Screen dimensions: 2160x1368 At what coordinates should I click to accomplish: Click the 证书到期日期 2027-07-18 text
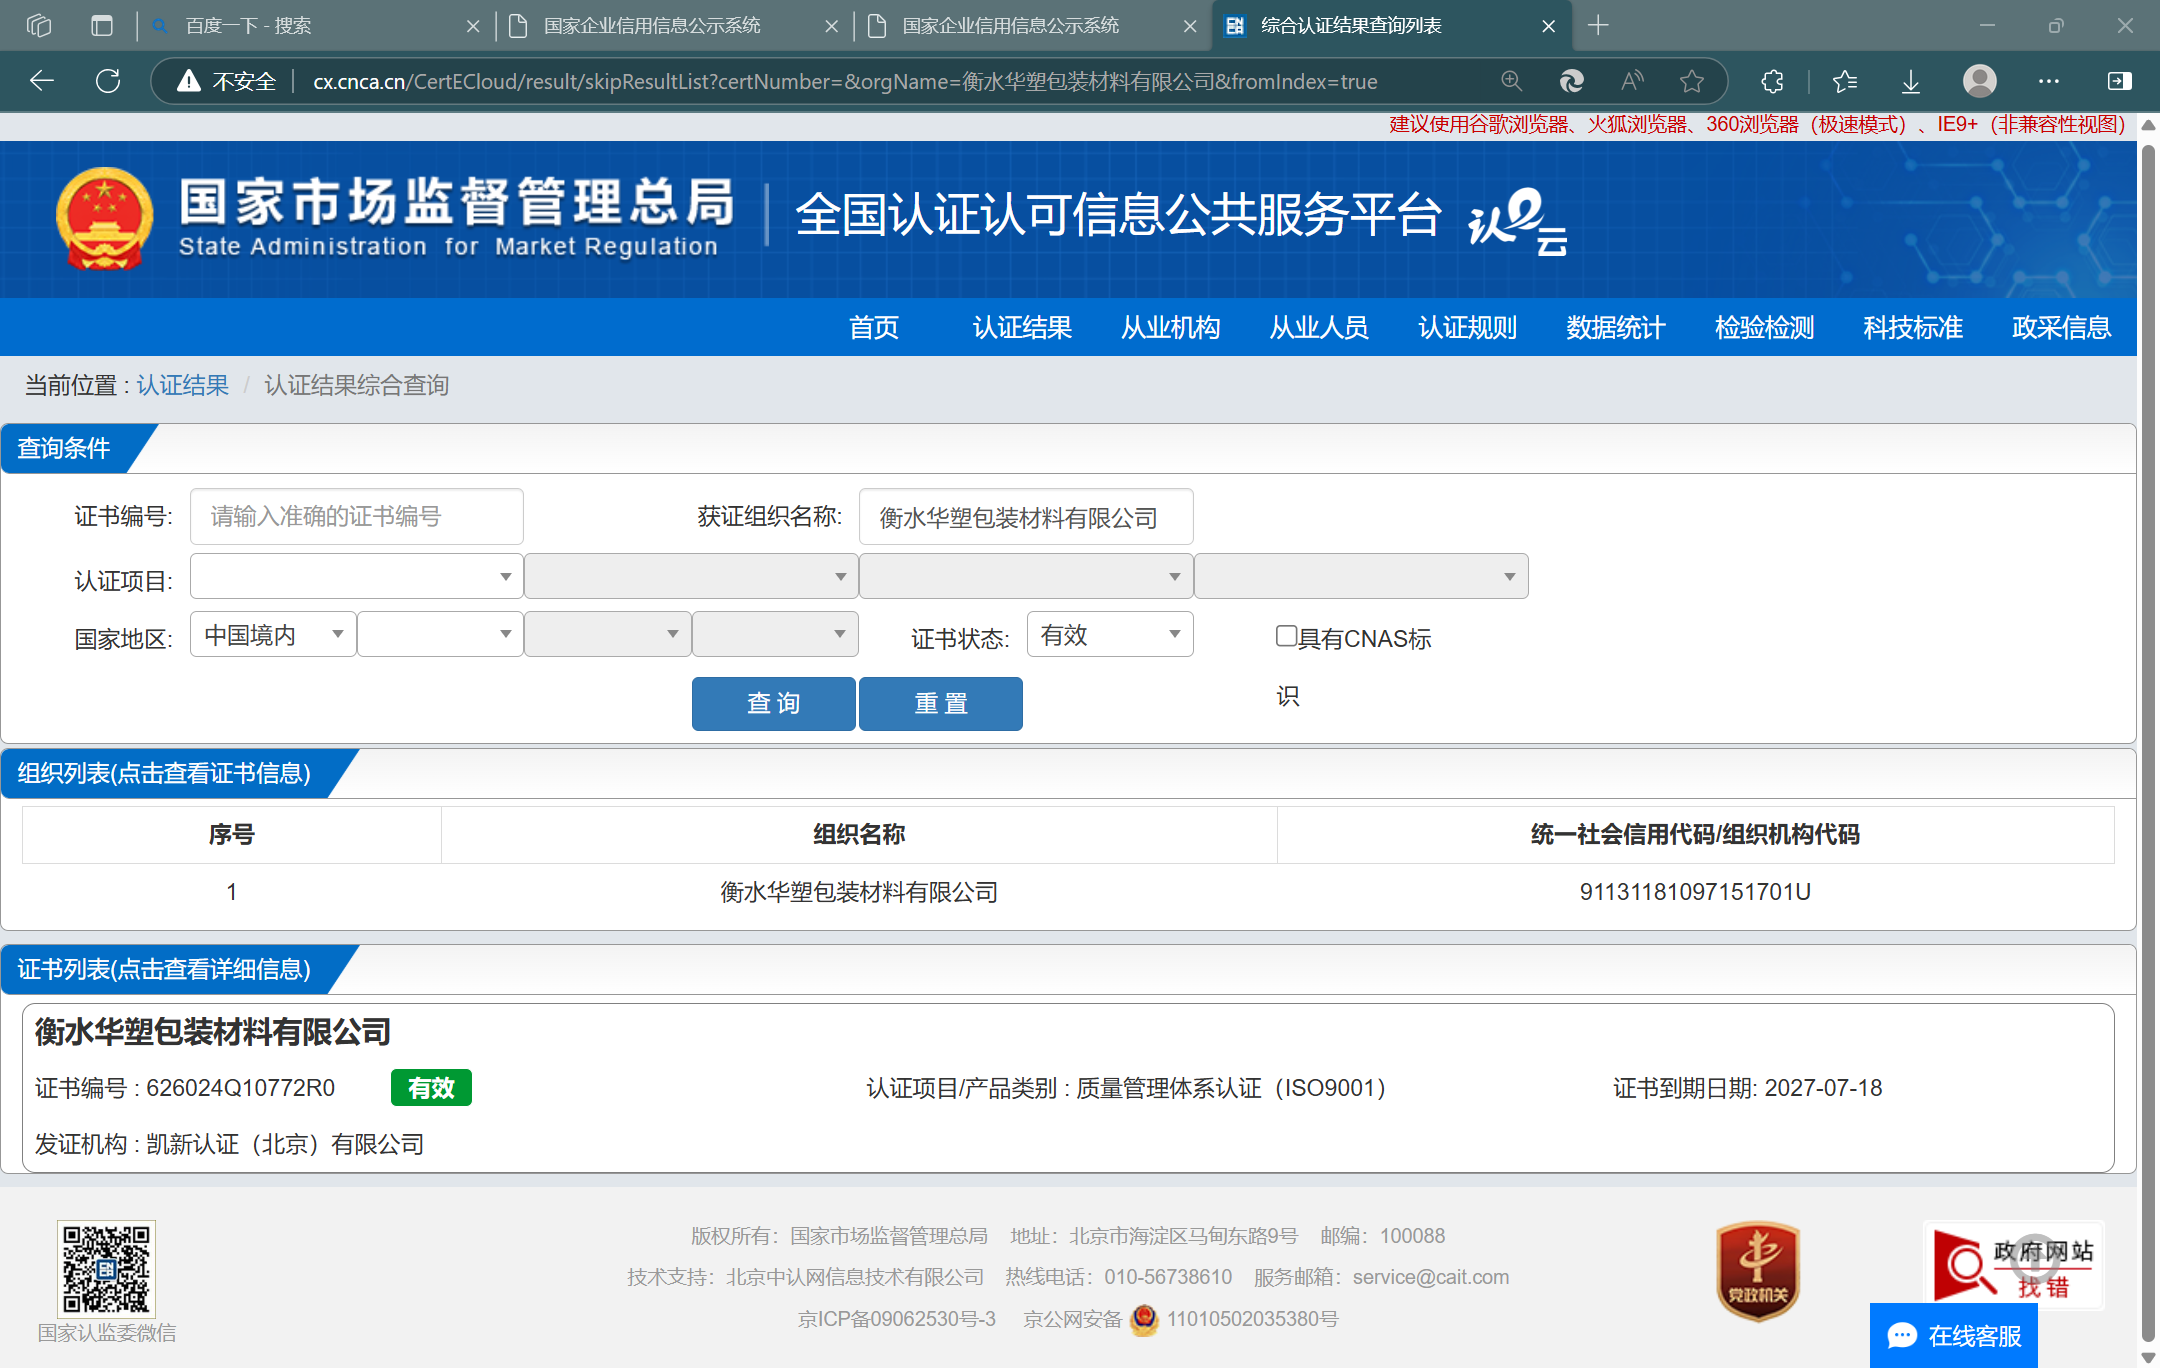1747,1088
